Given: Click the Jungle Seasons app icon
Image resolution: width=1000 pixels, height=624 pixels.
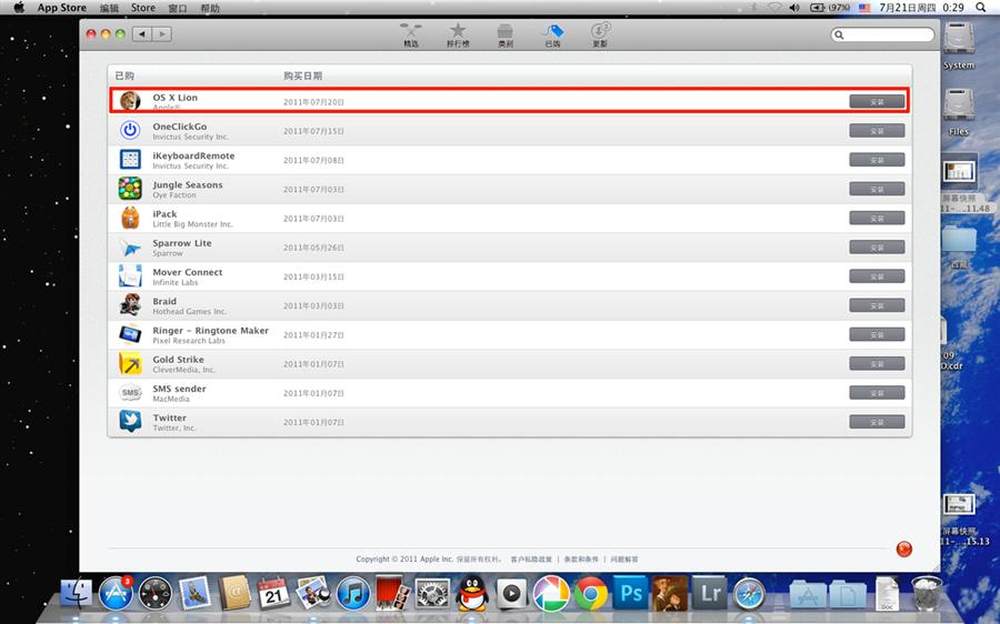Looking at the screenshot, I should pyautogui.click(x=130, y=188).
